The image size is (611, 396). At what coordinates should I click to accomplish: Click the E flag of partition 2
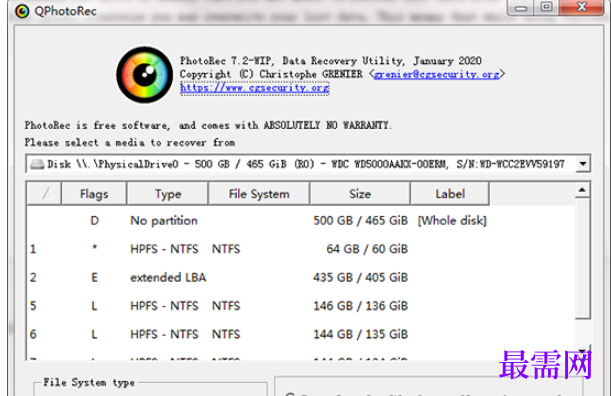(x=94, y=278)
